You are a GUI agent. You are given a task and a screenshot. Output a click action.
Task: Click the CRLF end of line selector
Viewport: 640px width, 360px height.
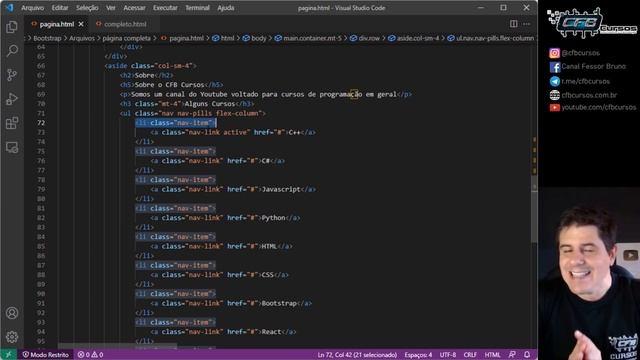(470, 355)
